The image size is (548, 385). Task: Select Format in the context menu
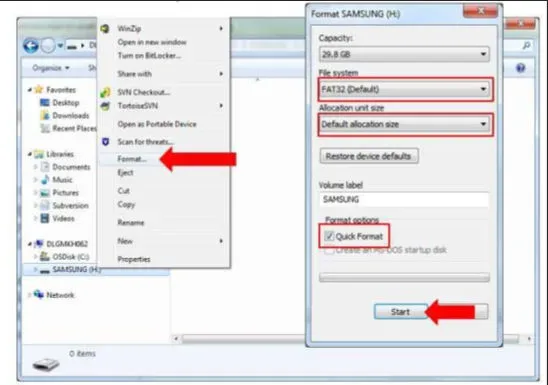point(131,159)
